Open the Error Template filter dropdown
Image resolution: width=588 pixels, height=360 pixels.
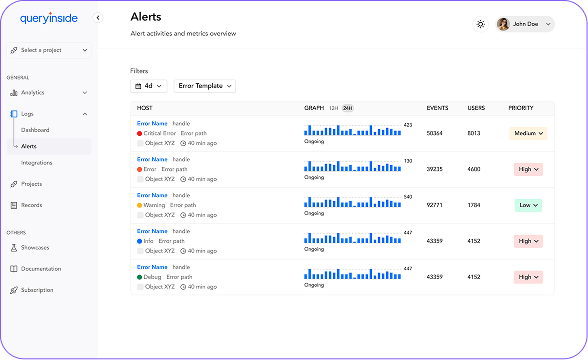[205, 86]
